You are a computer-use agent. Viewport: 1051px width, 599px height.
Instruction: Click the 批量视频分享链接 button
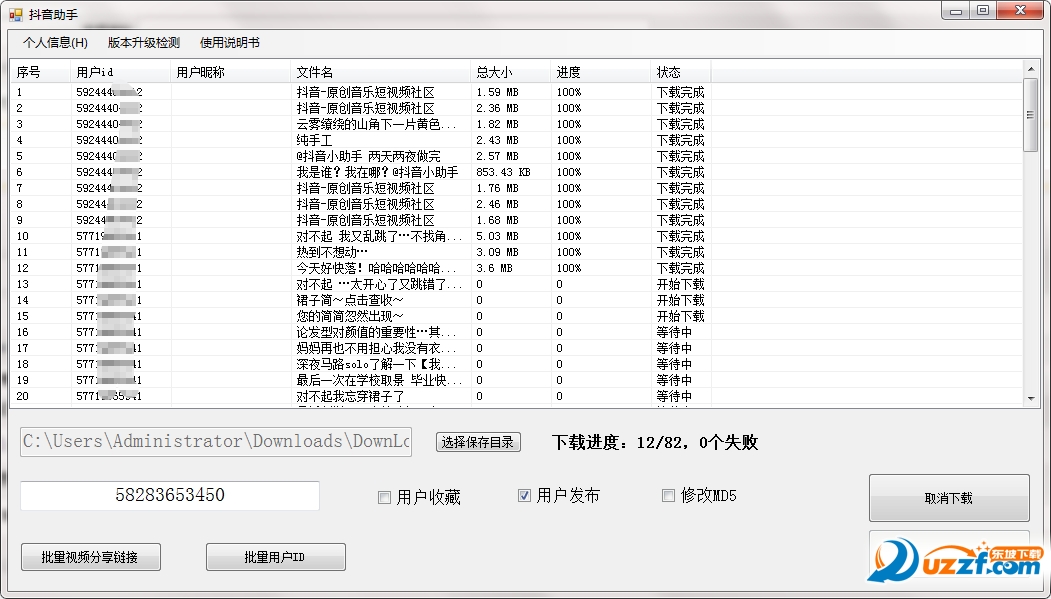tap(90, 557)
